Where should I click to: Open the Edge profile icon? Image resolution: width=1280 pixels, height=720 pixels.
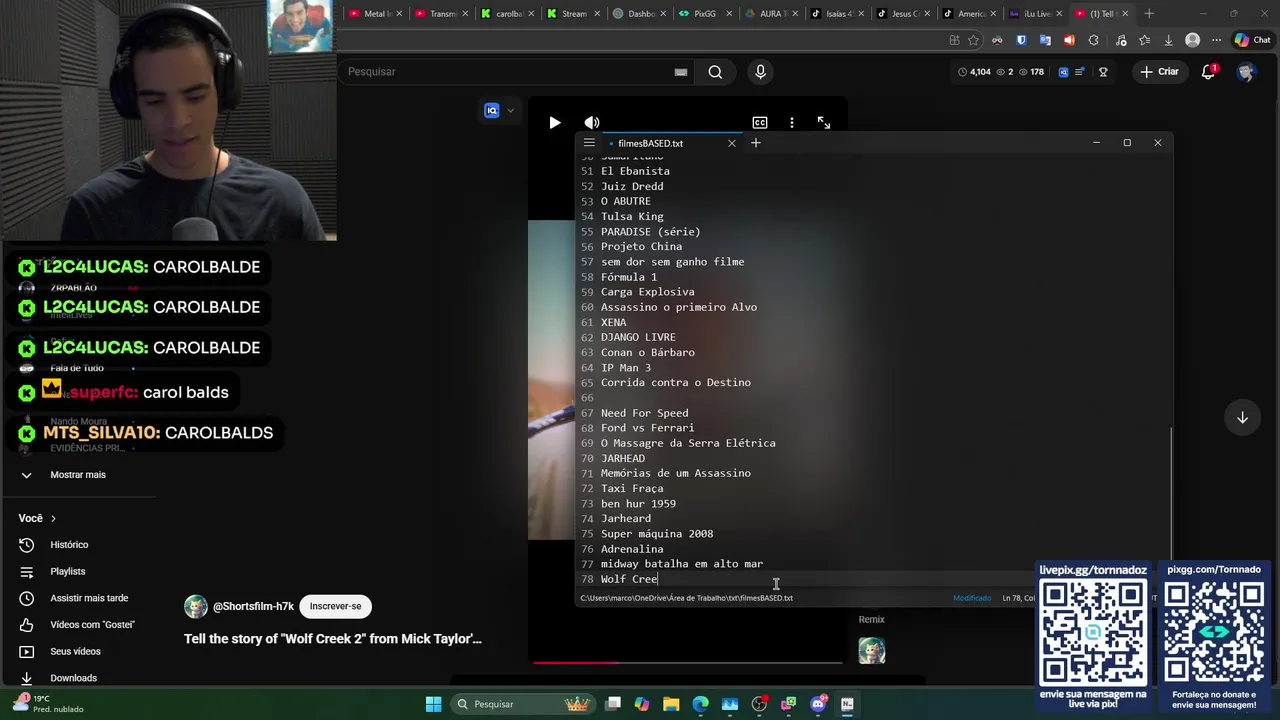point(1192,40)
